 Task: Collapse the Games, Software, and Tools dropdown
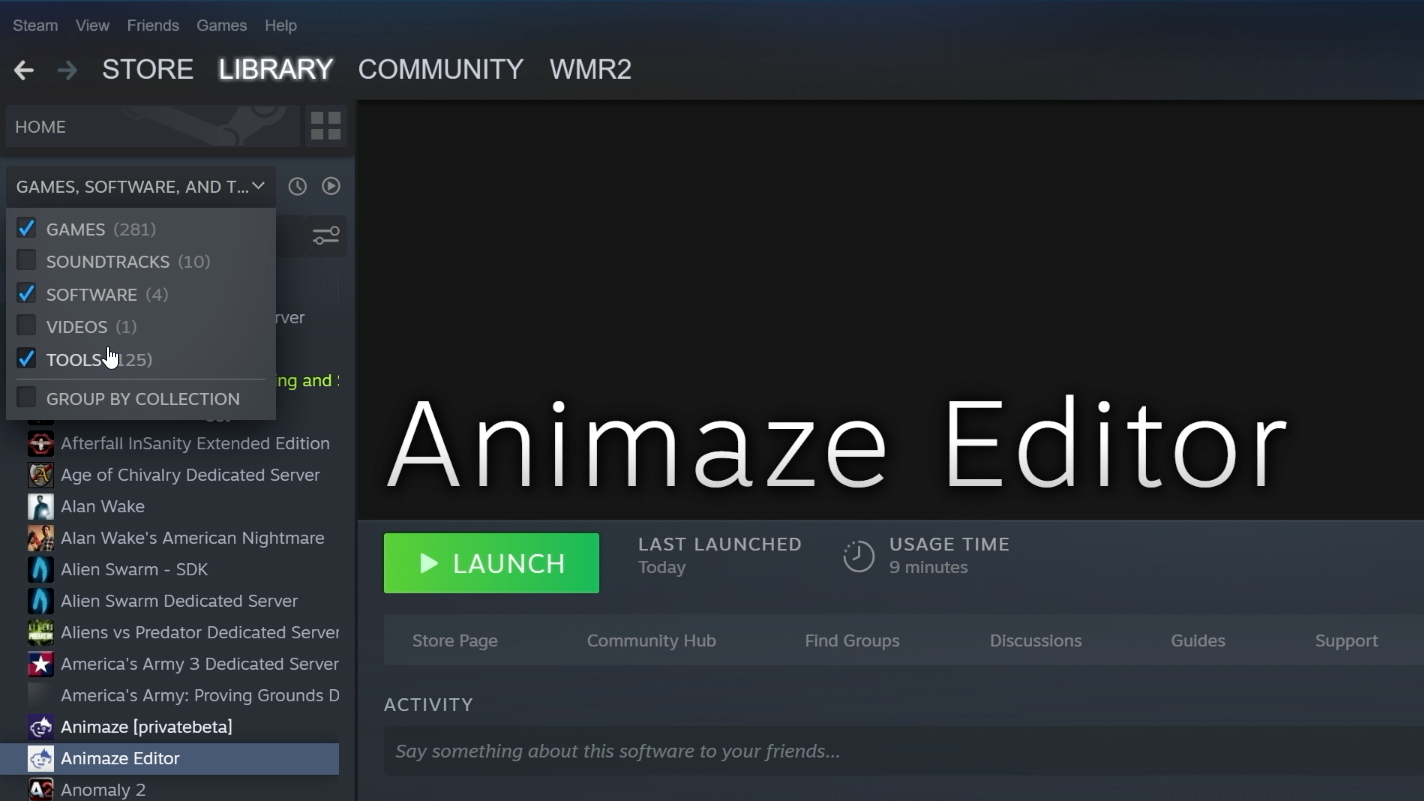tap(140, 186)
